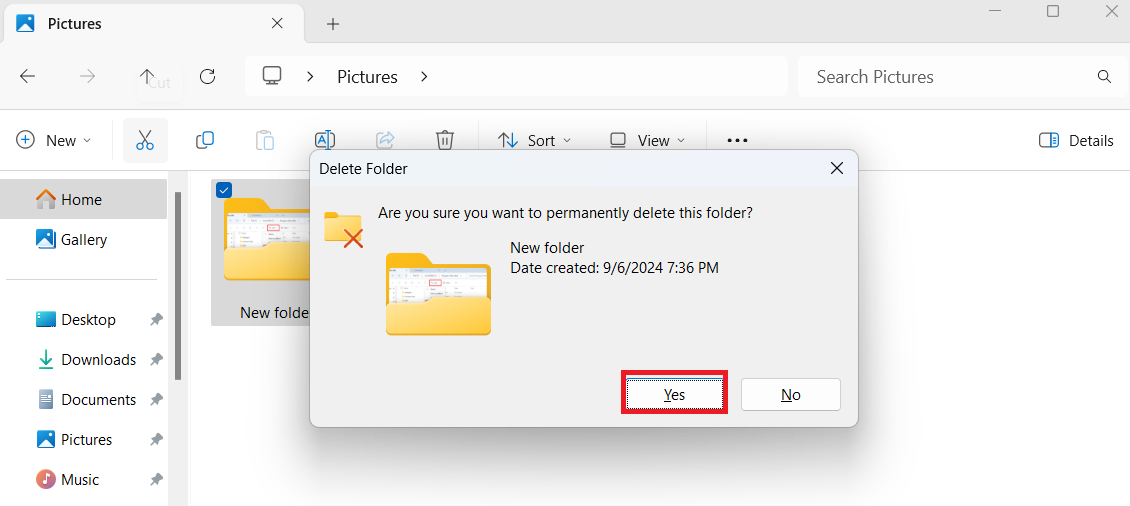Click the search magnifier icon

point(1103,76)
